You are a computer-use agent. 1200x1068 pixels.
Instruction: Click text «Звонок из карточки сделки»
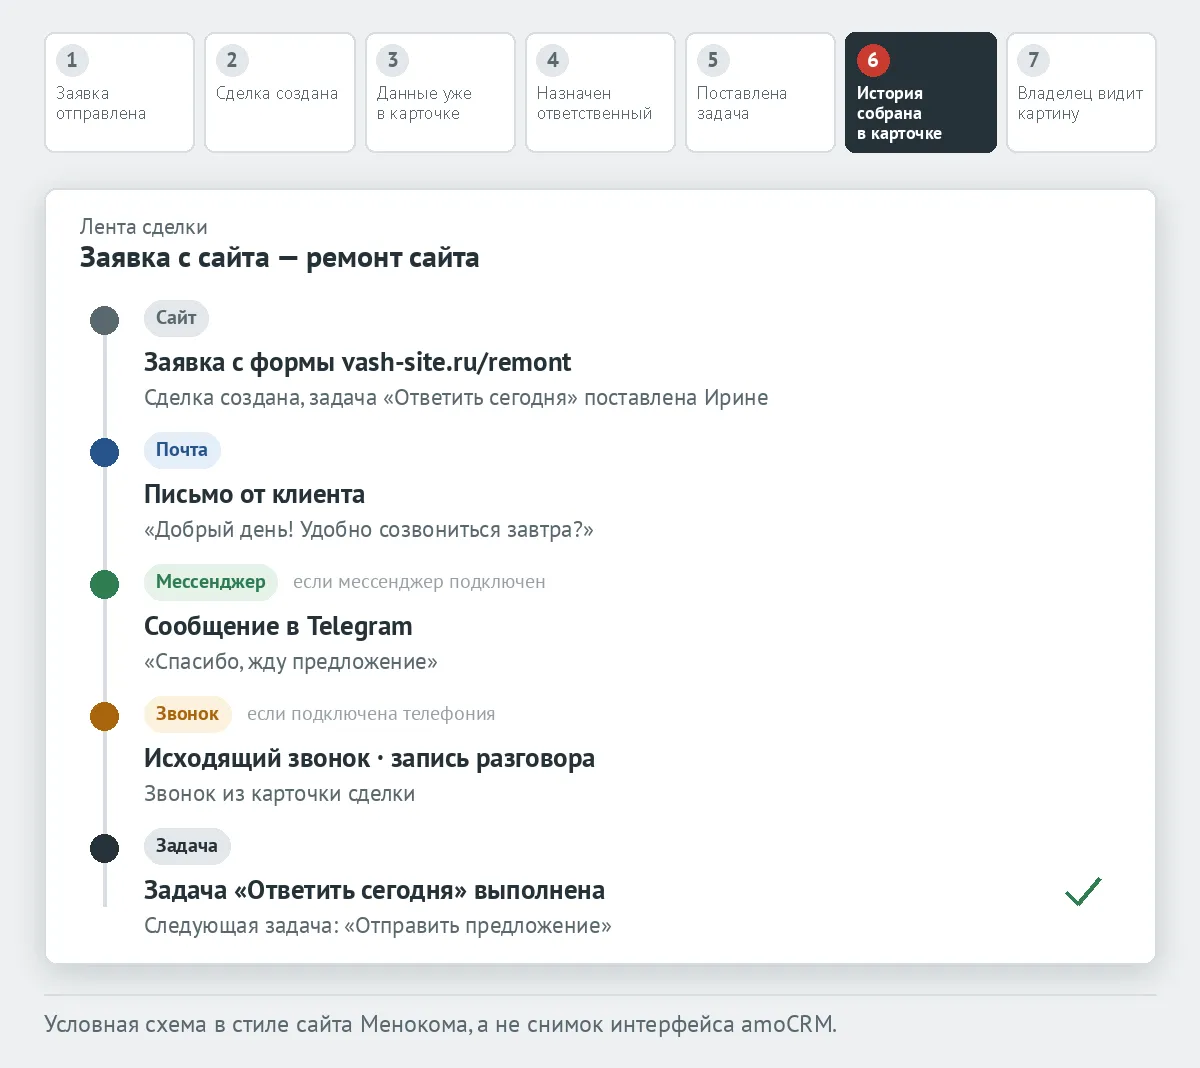(279, 794)
